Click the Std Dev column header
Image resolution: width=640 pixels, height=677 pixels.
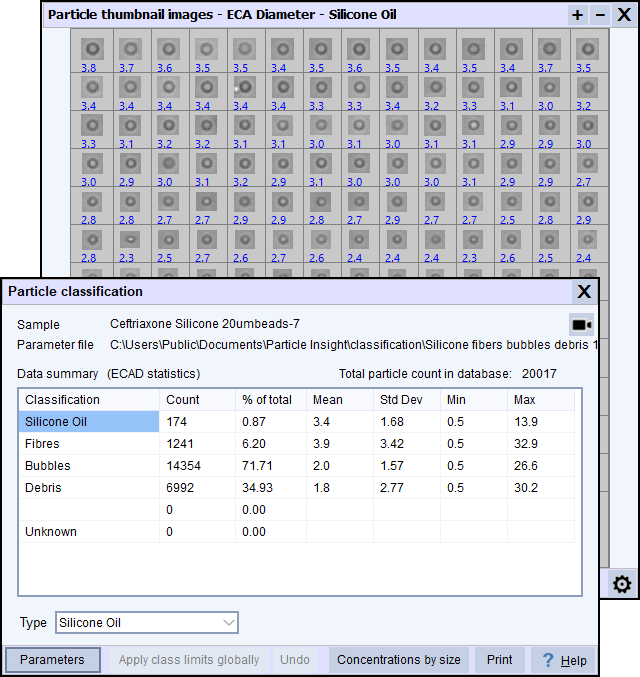coord(406,399)
